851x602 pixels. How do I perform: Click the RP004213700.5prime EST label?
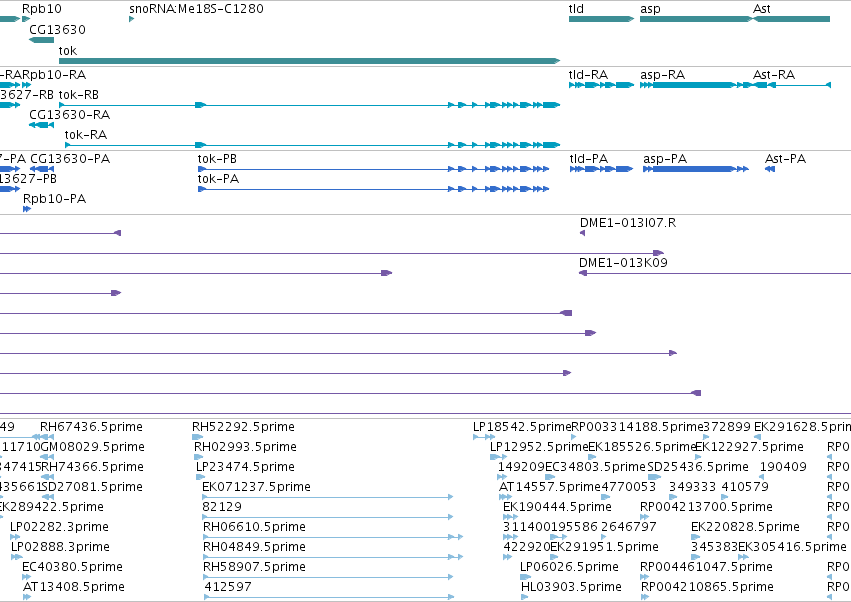pyautogui.click(x=706, y=506)
